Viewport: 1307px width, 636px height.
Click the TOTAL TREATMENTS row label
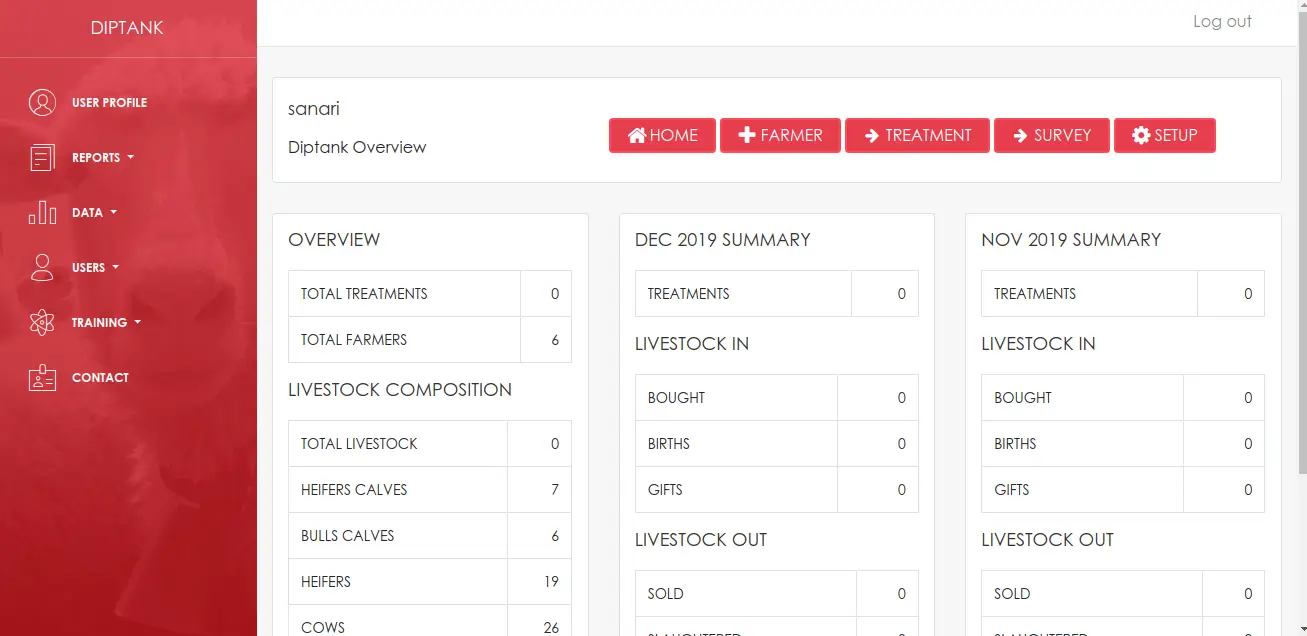[x=364, y=294]
